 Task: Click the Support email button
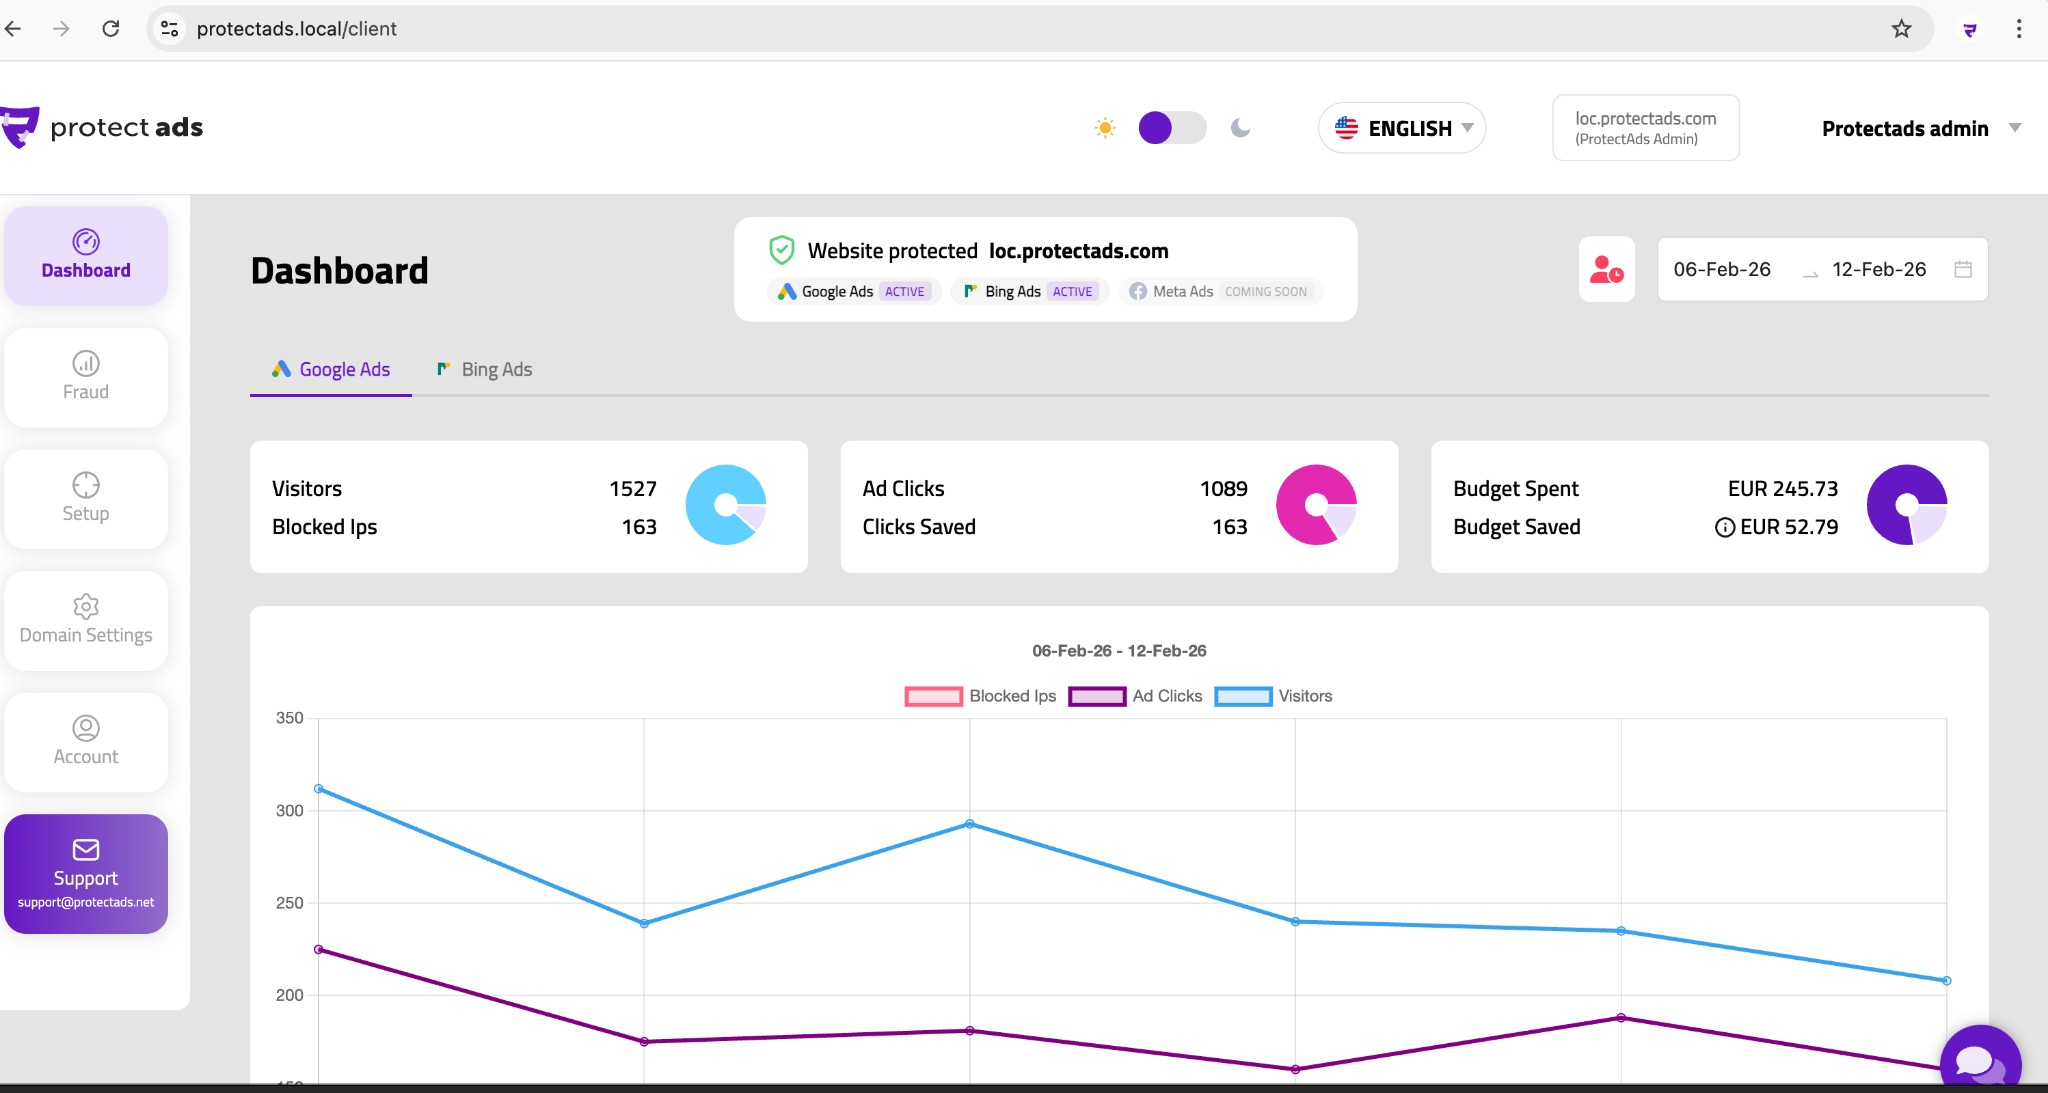pos(85,872)
